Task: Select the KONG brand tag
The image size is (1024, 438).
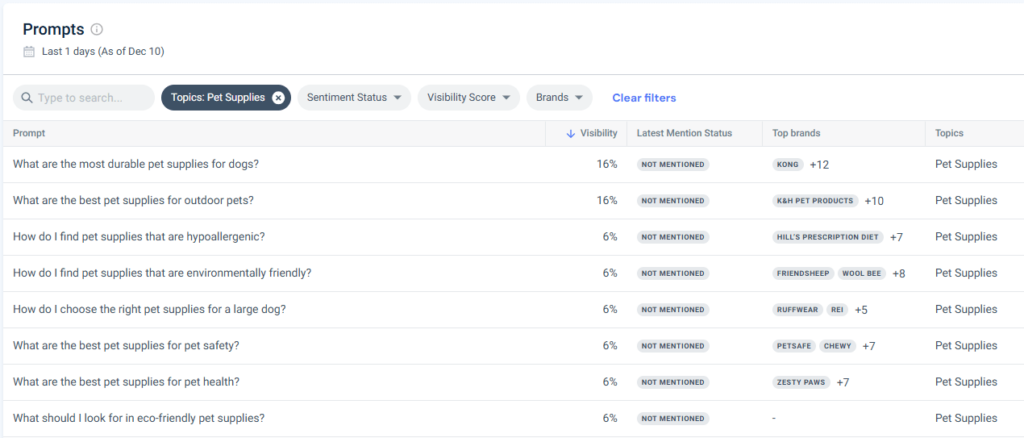Action: [x=788, y=165]
